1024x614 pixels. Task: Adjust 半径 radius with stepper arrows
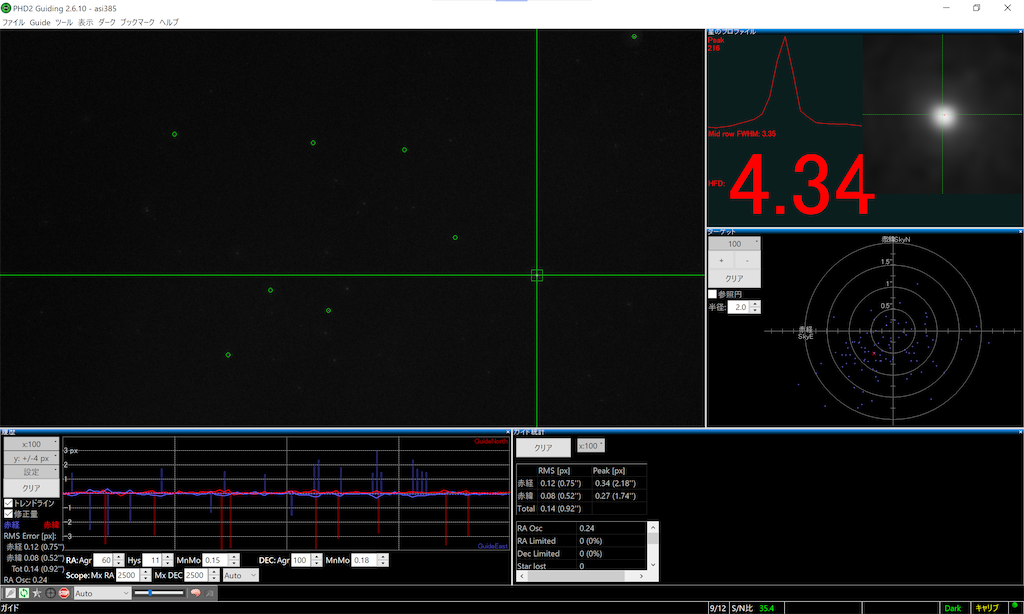[755, 307]
